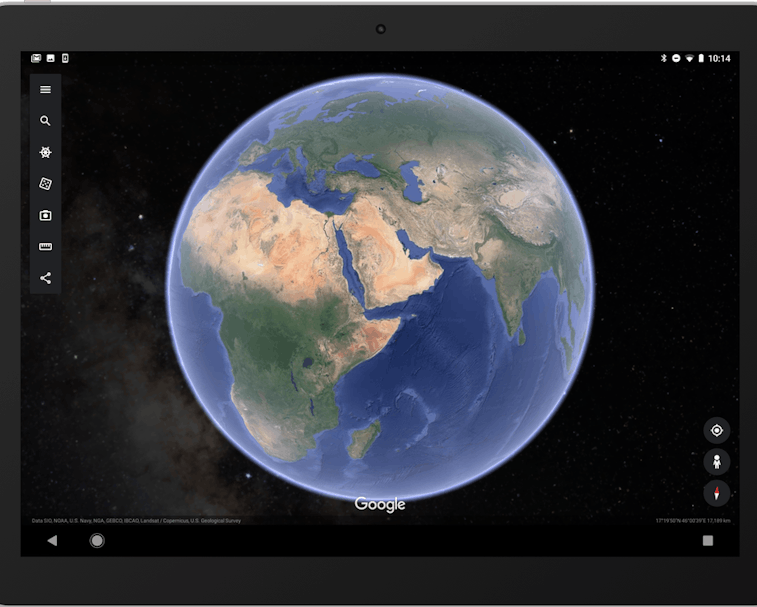Tap the recent apps square button

(x=708, y=540)
